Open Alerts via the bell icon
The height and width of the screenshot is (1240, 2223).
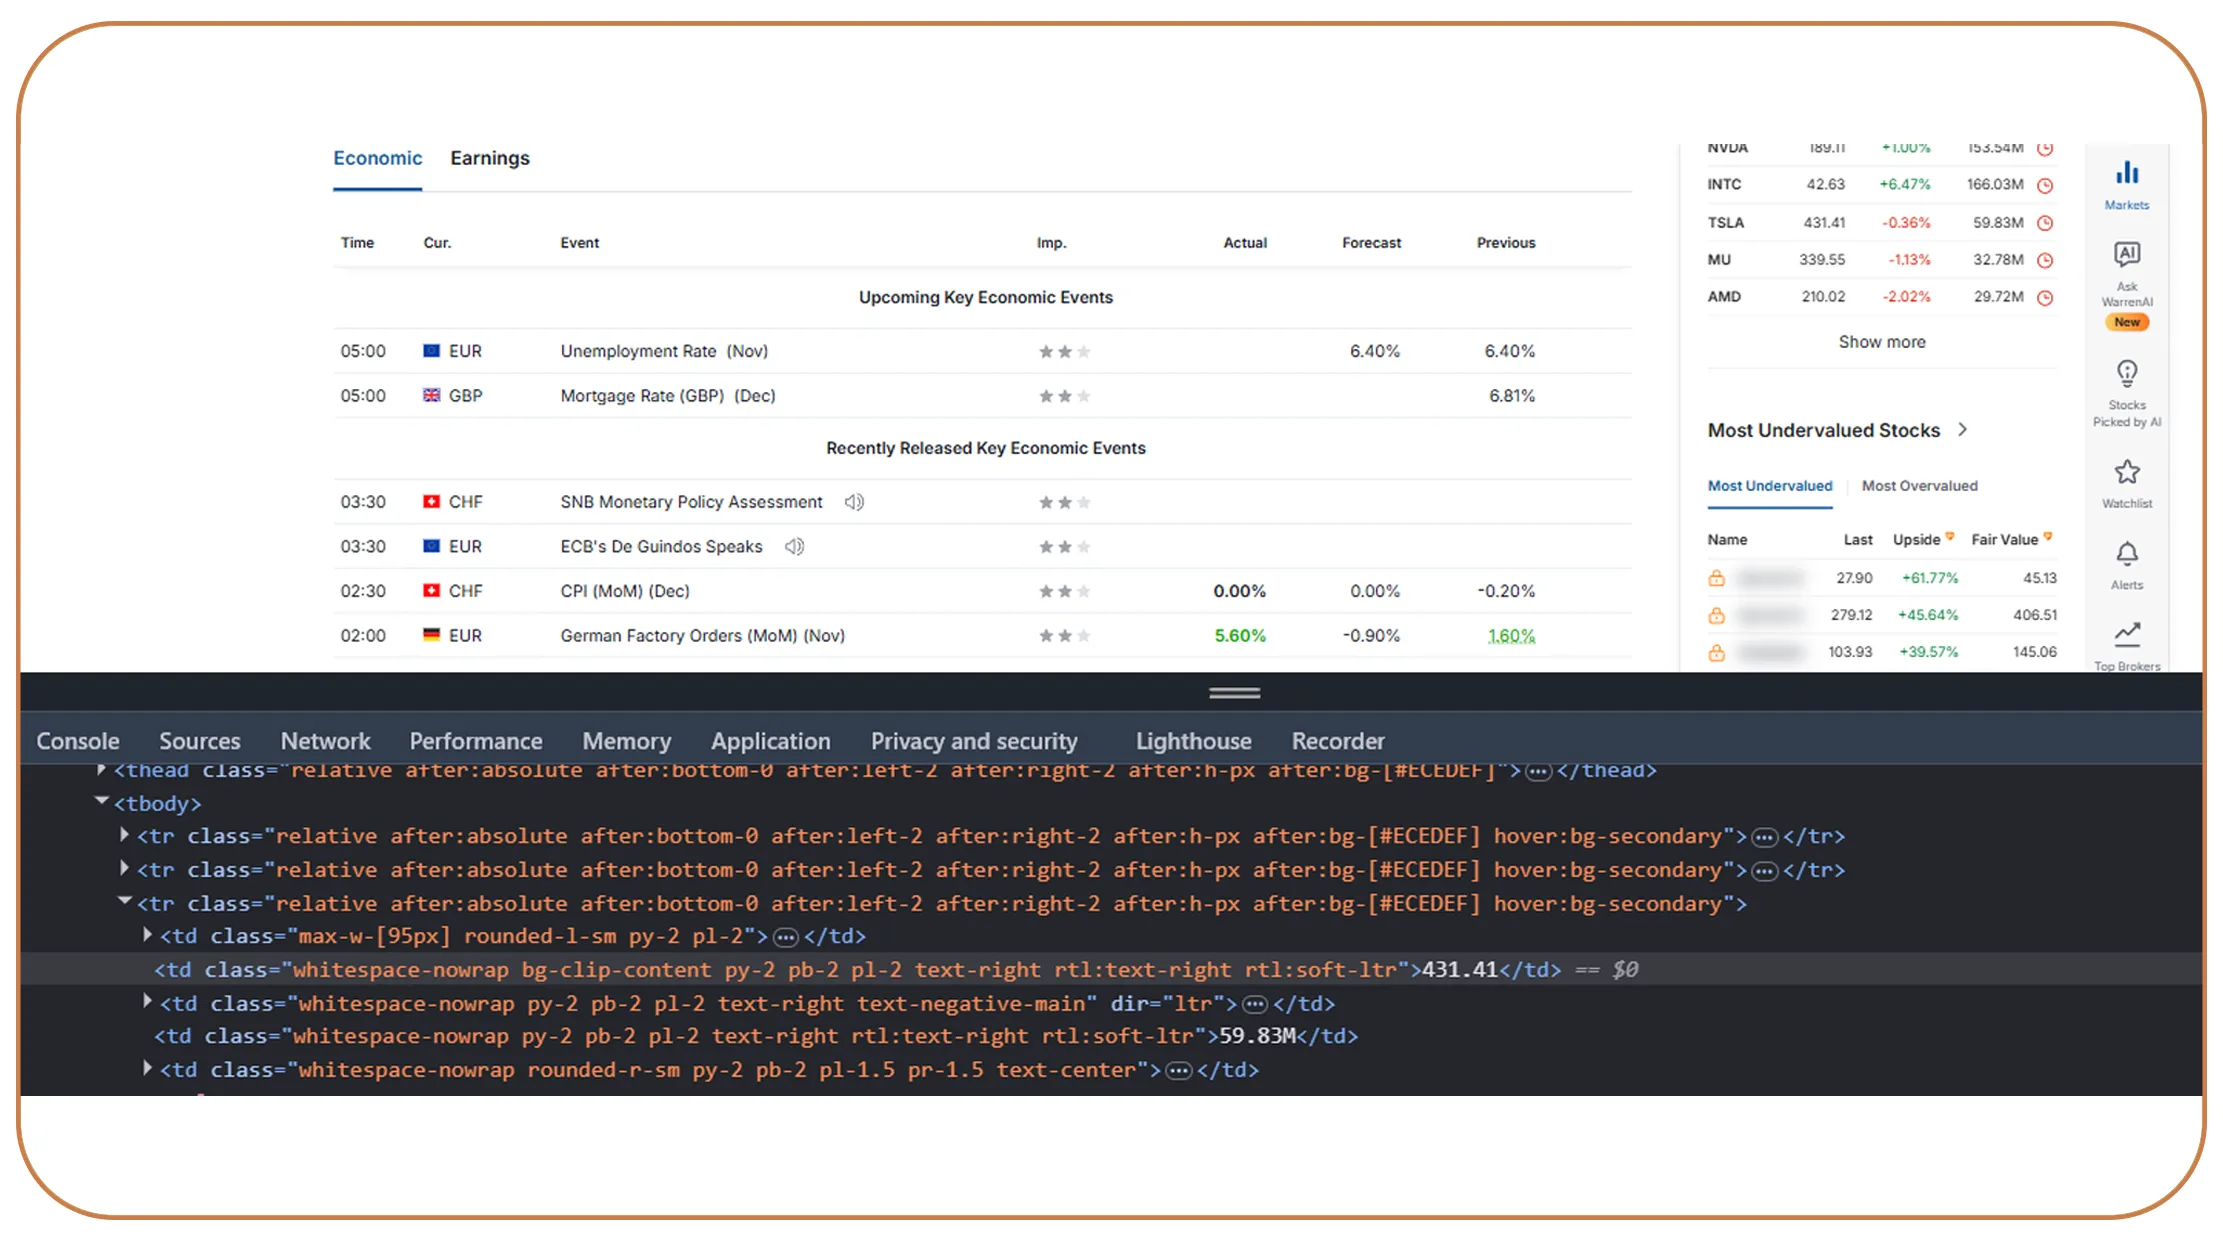pos(2126,555)
